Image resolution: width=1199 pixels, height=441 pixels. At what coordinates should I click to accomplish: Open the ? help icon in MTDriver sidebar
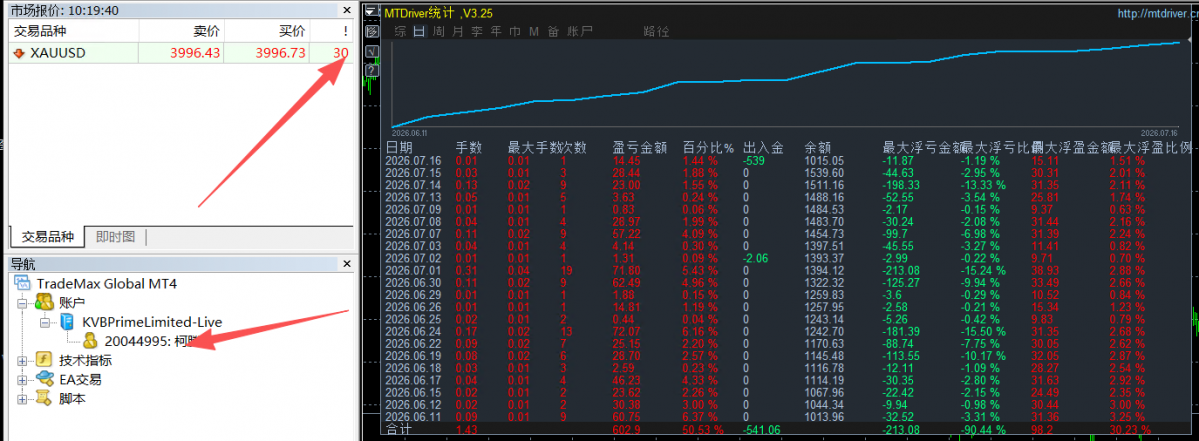coord(372,71)
